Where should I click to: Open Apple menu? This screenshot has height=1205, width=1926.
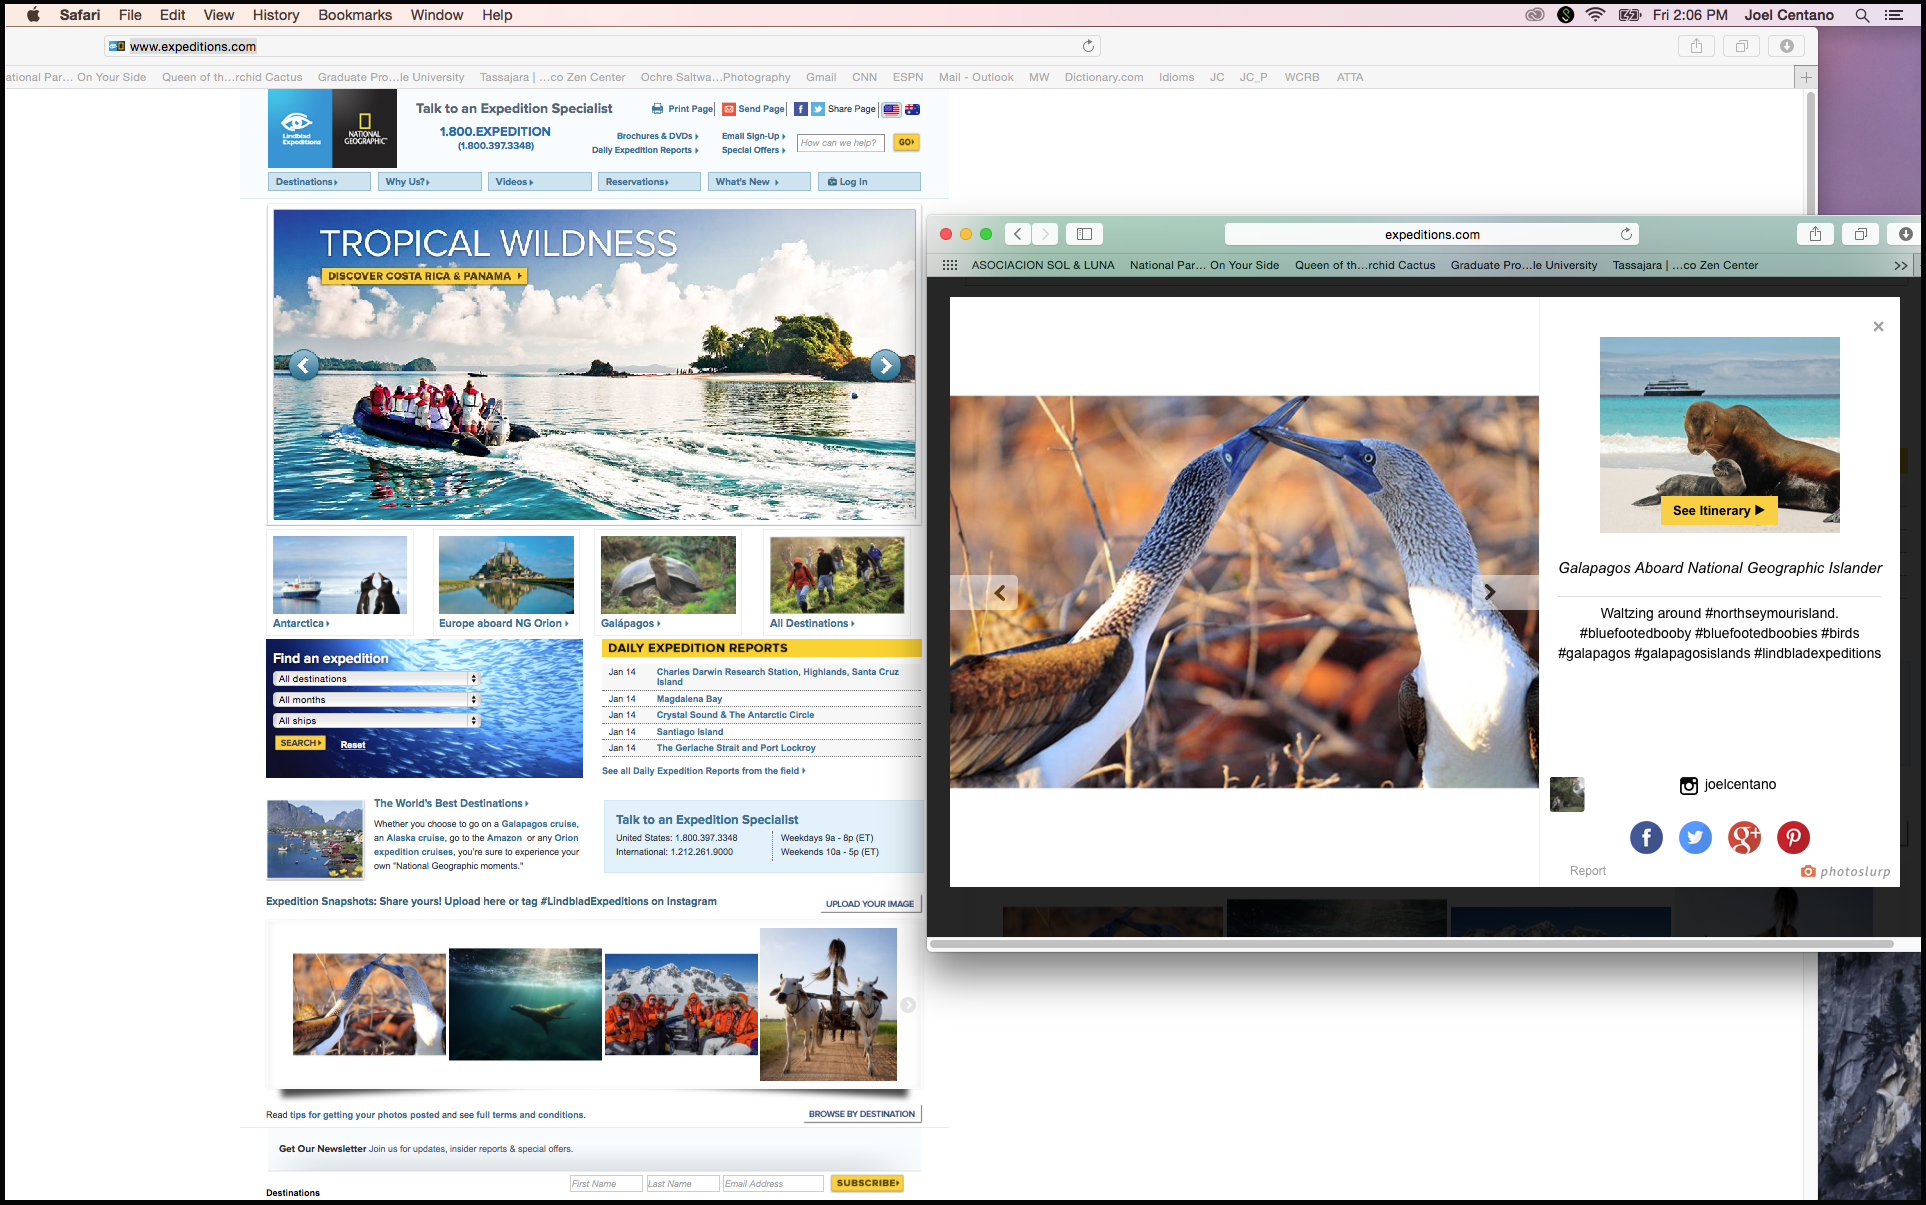tap(33, 15)
